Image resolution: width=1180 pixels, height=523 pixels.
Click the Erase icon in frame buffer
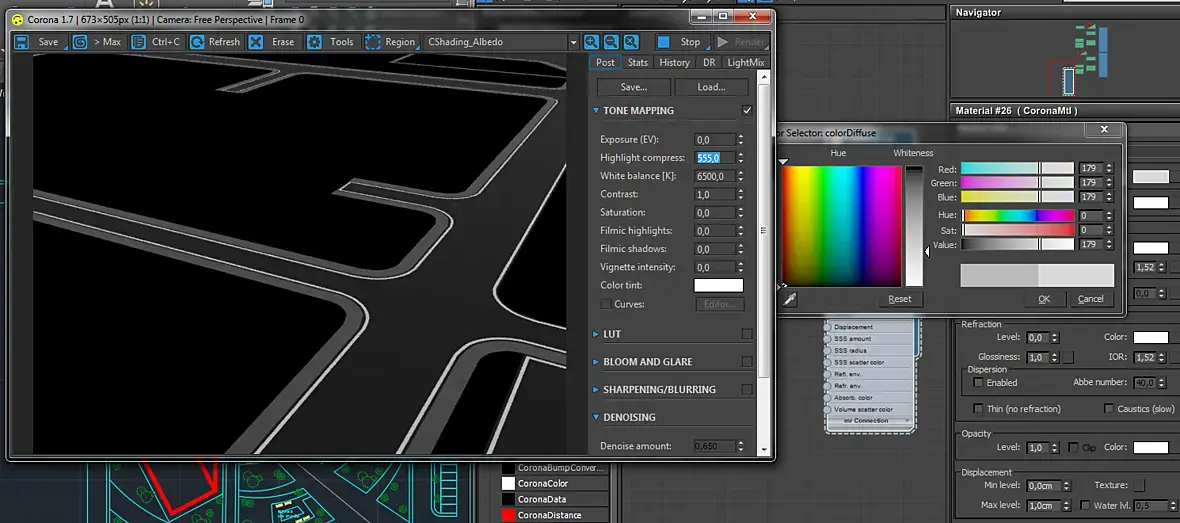pyautogui.click(x=257, y=42)
